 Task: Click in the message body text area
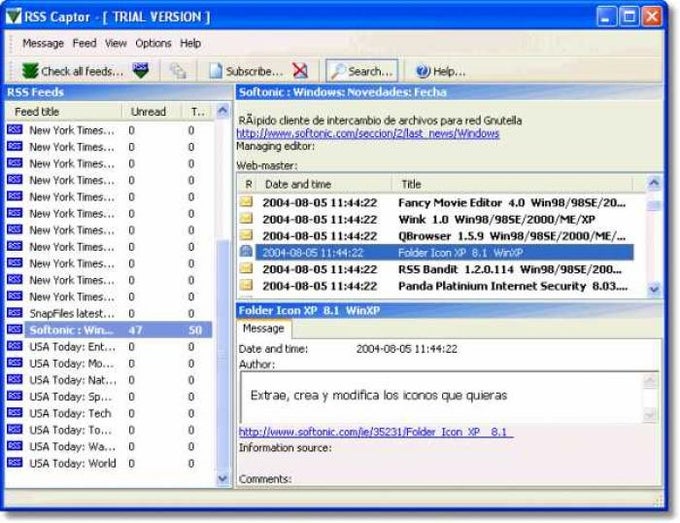coord(441,397)
